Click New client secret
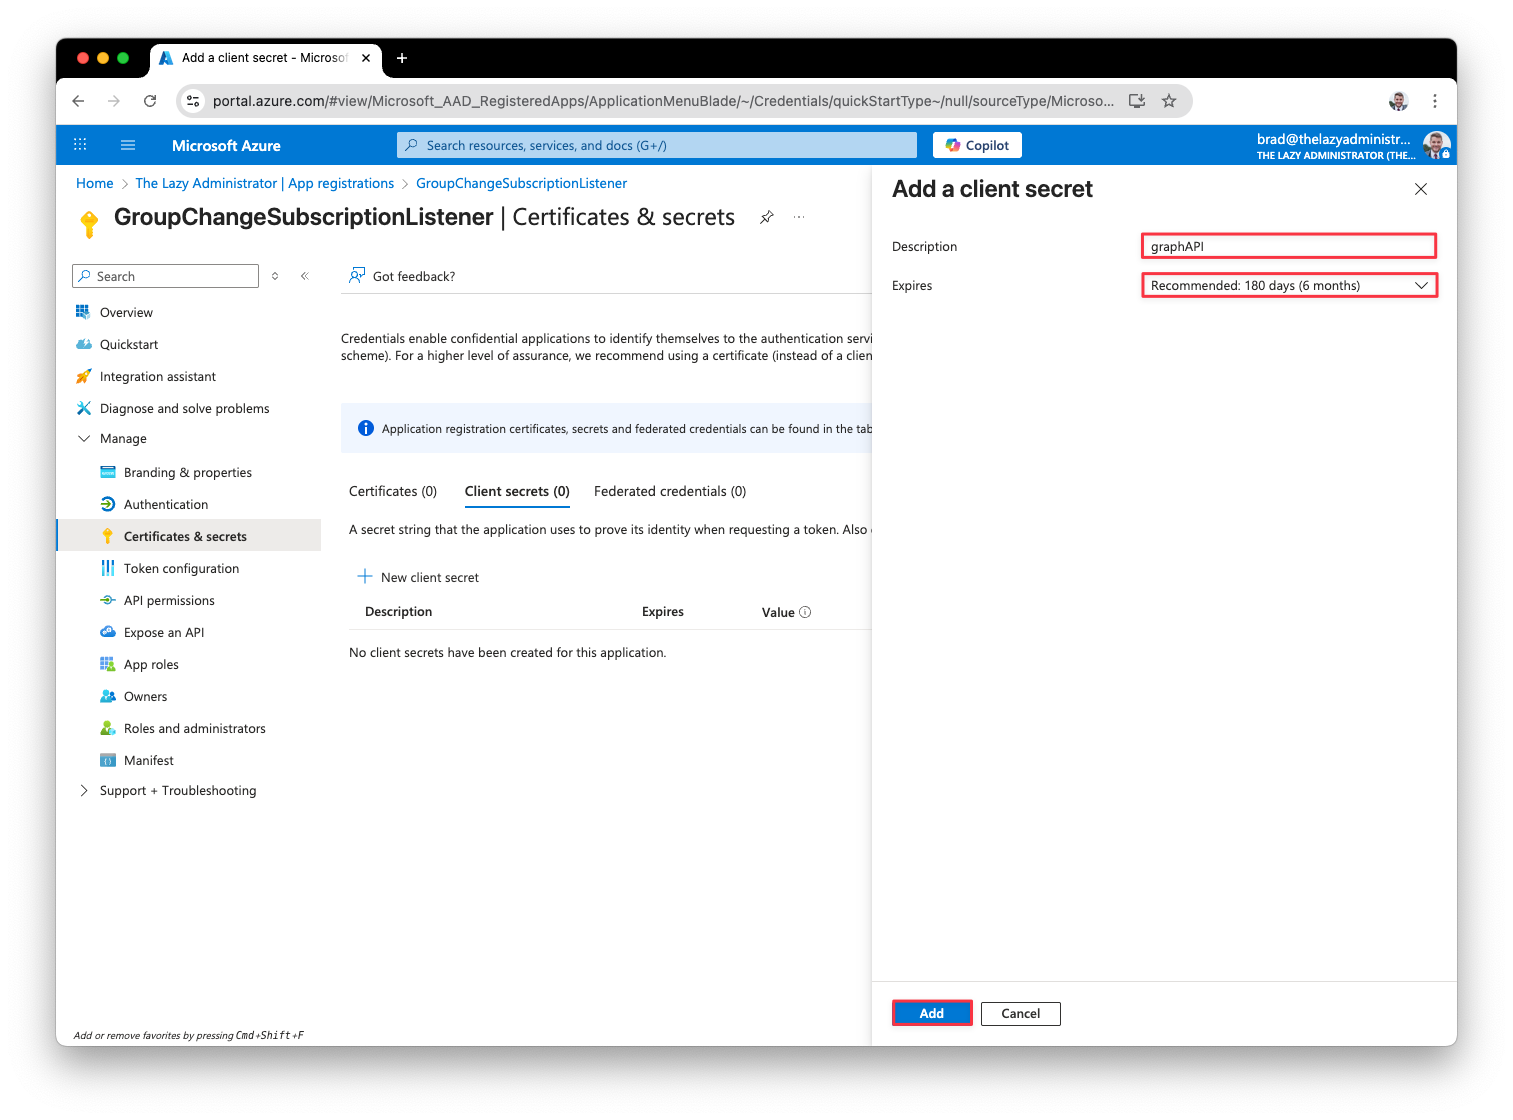This screenshot has height=1120, width=1513. tap(419, 577)
